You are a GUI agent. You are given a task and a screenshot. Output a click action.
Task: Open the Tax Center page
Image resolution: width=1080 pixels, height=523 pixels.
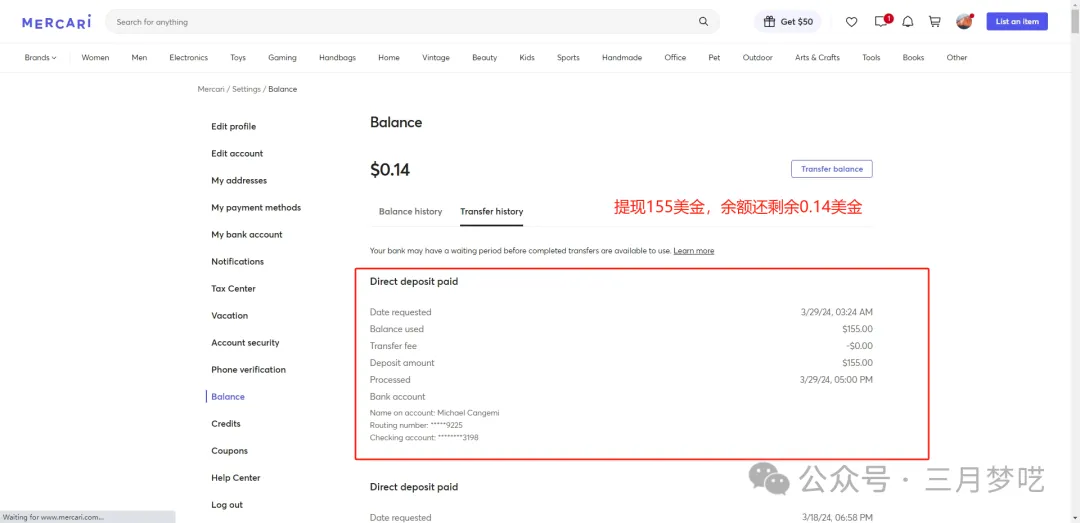point(233,289)
